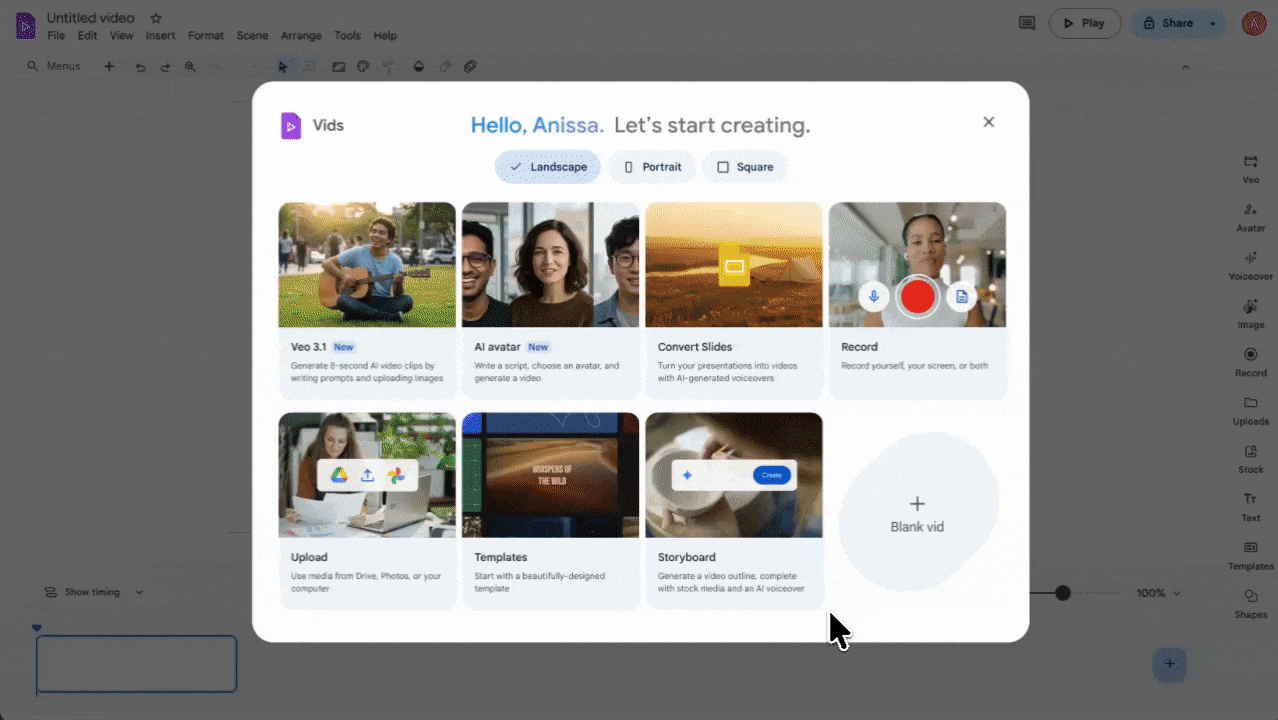Open the Uploads panel from the sidebar

1250,411
